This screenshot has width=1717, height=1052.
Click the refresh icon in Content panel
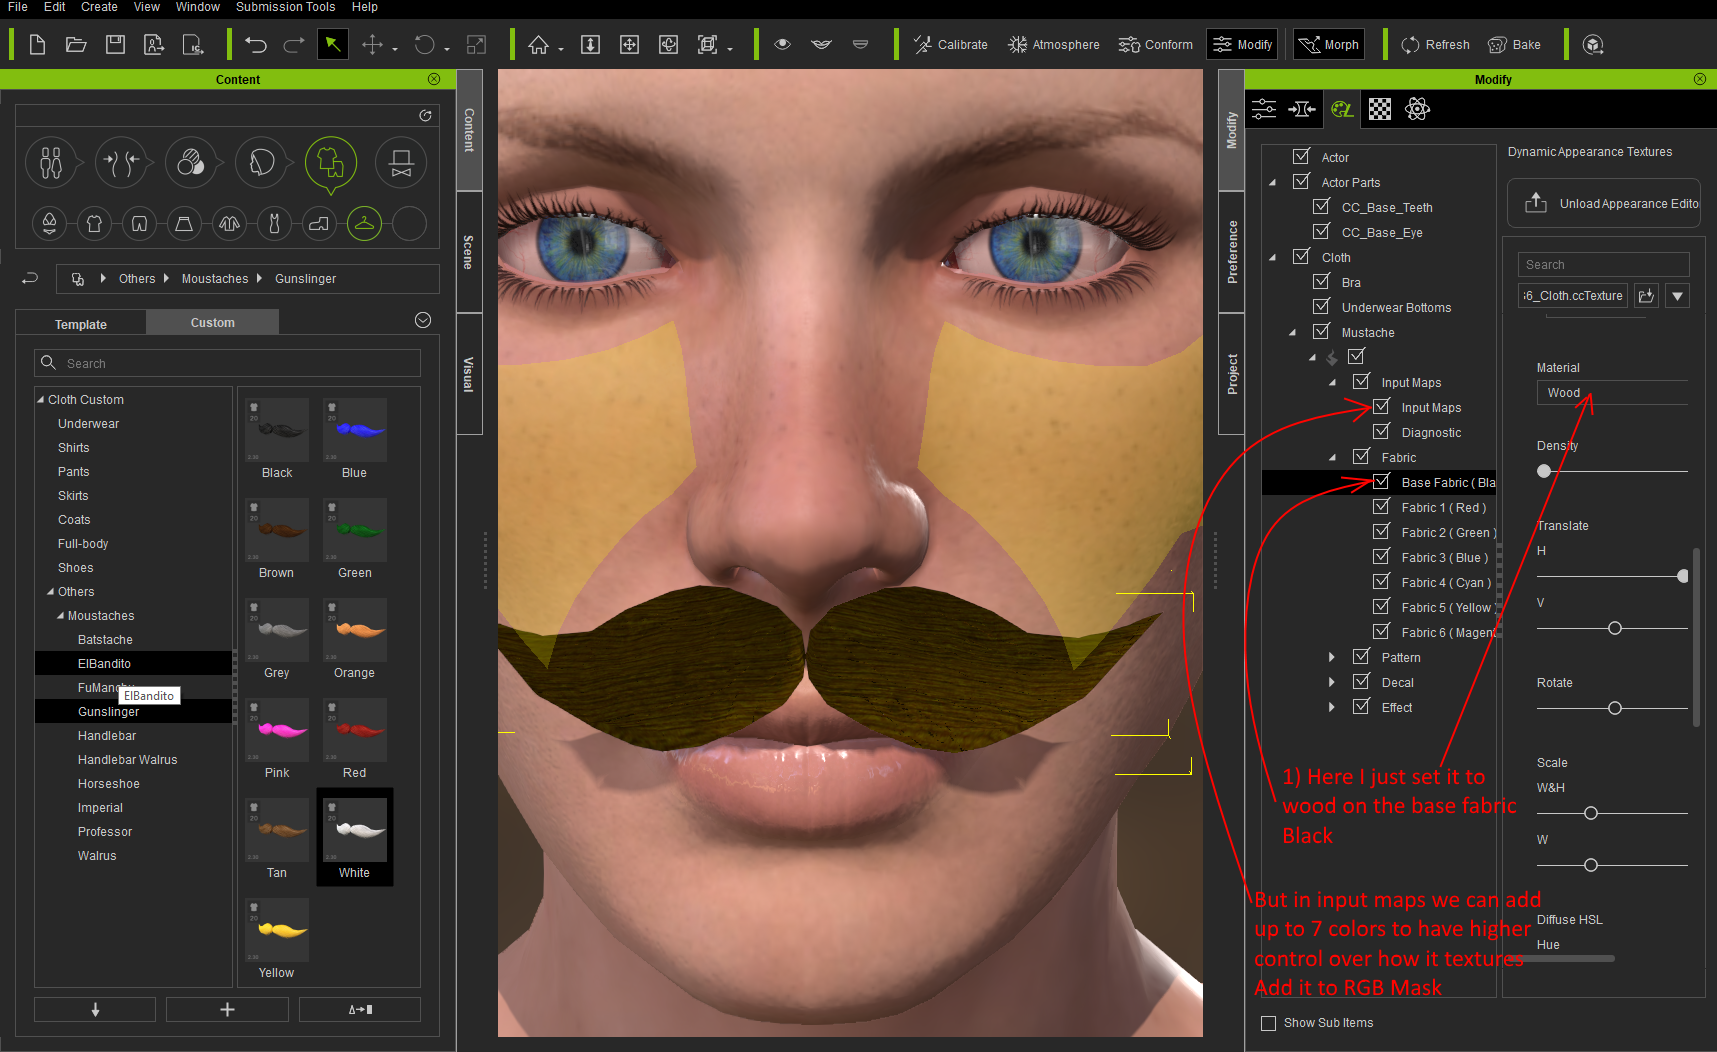coord(425,116)
